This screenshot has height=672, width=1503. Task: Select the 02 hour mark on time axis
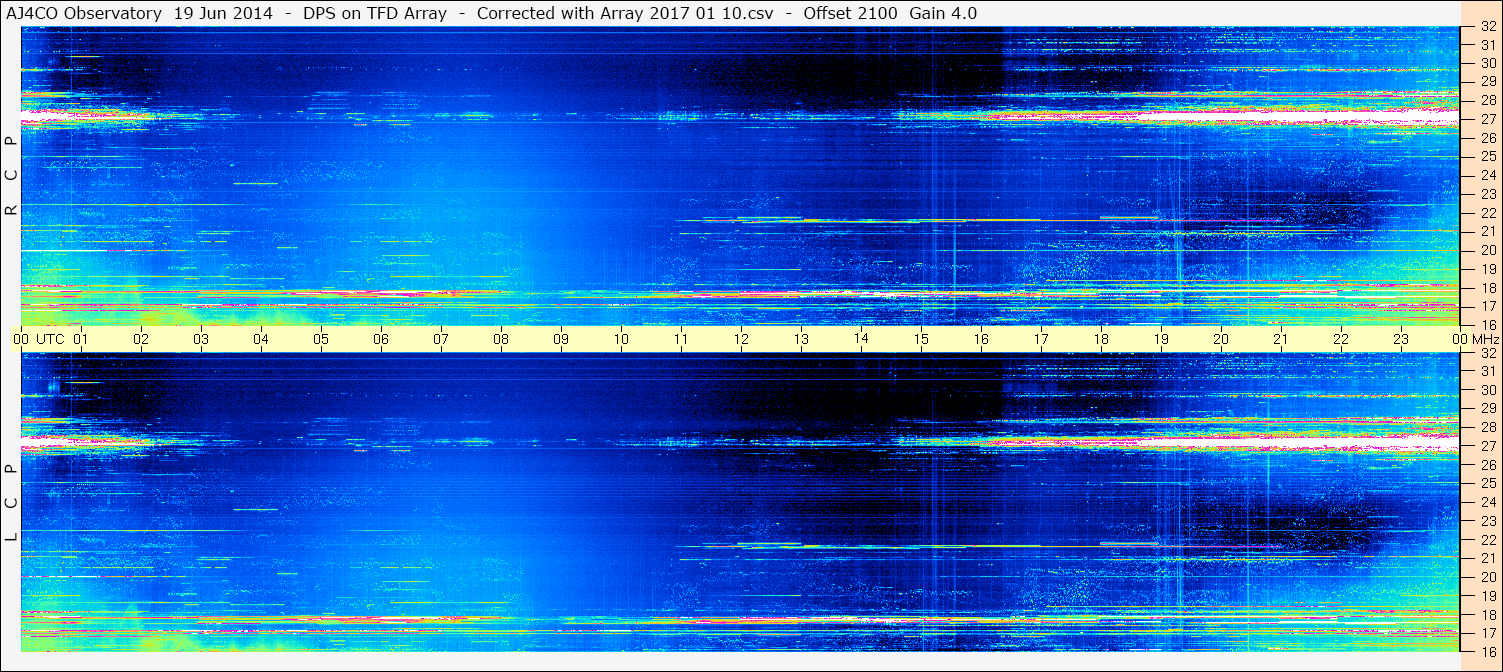pyautogui.click(x=141, y=339)
